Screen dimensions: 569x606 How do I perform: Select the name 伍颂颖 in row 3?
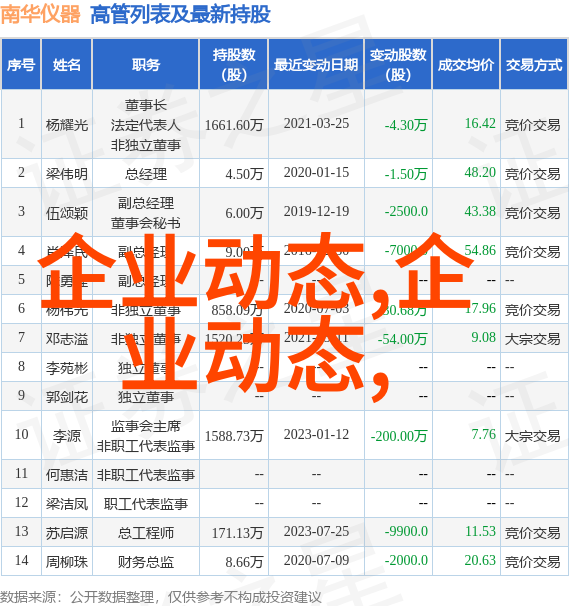(67, 213)
